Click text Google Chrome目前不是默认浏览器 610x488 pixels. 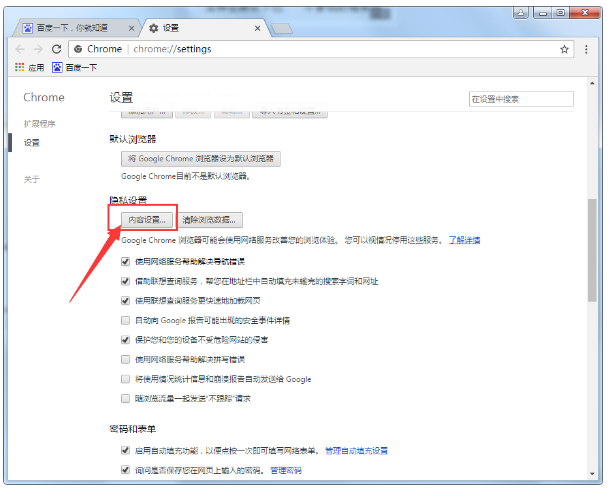click(x=185, y=176)
